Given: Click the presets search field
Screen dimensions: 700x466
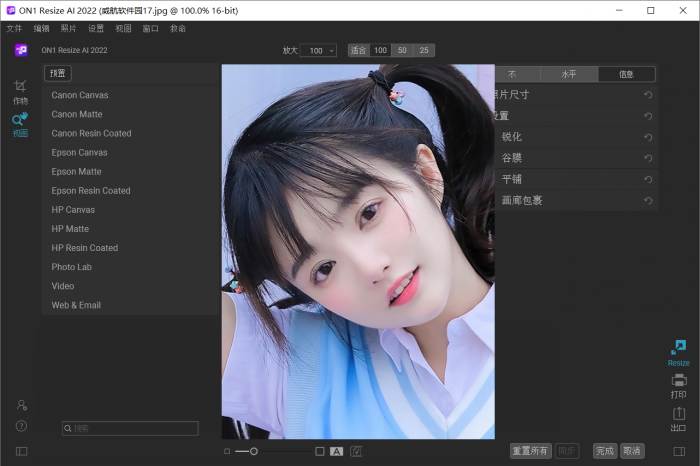Looking at the screenshot, I should pos(130,429).
